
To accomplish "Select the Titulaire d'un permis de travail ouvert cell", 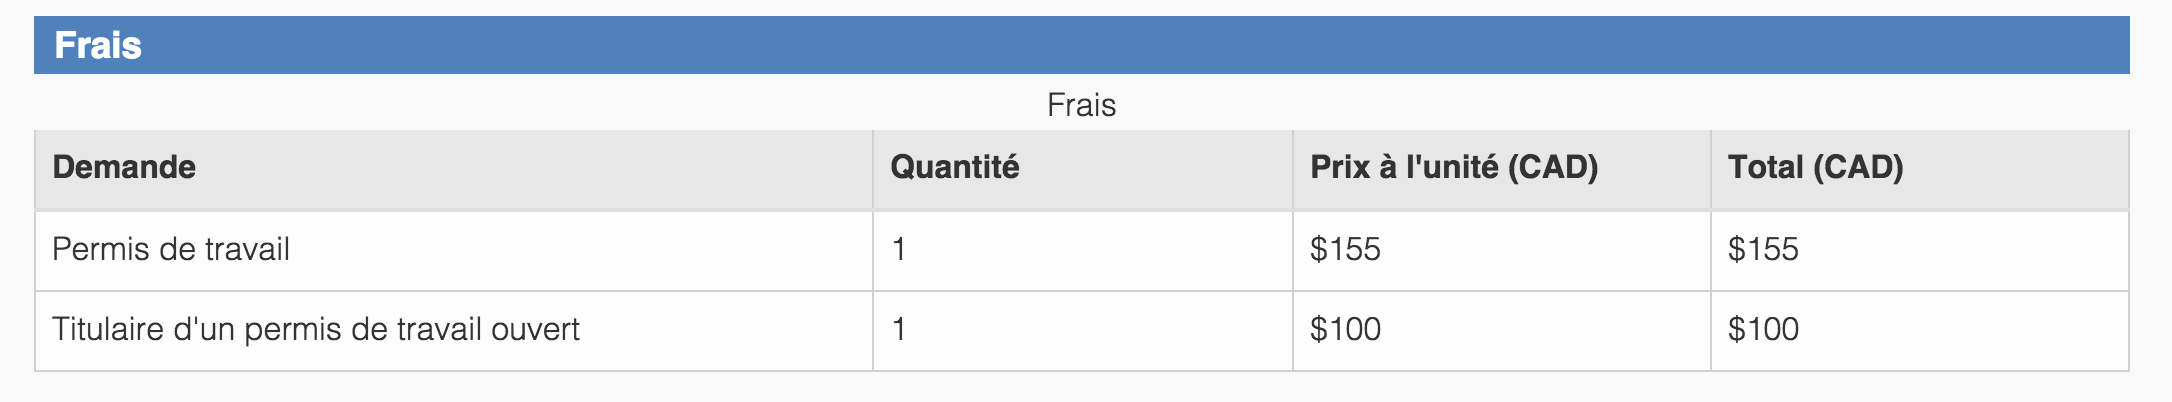I will tap(315, 329).
